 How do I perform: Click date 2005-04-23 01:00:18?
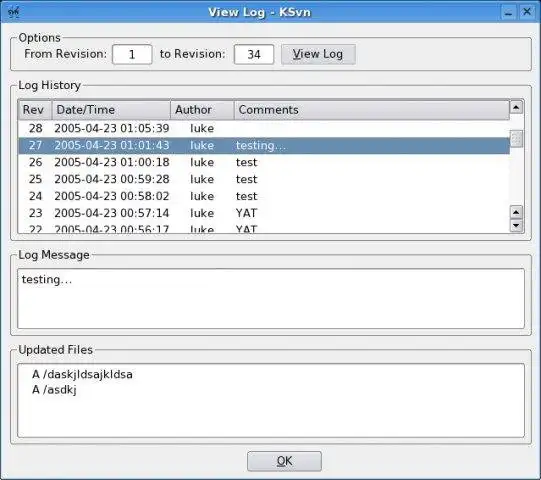(x=112, y=162)
